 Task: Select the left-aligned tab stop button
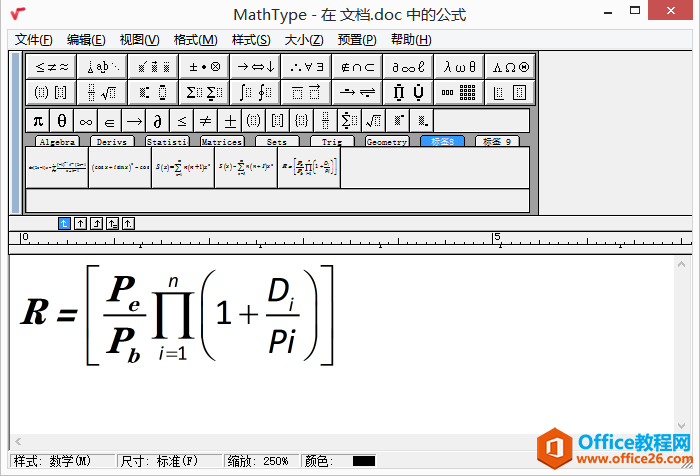(x=65, y=223)
